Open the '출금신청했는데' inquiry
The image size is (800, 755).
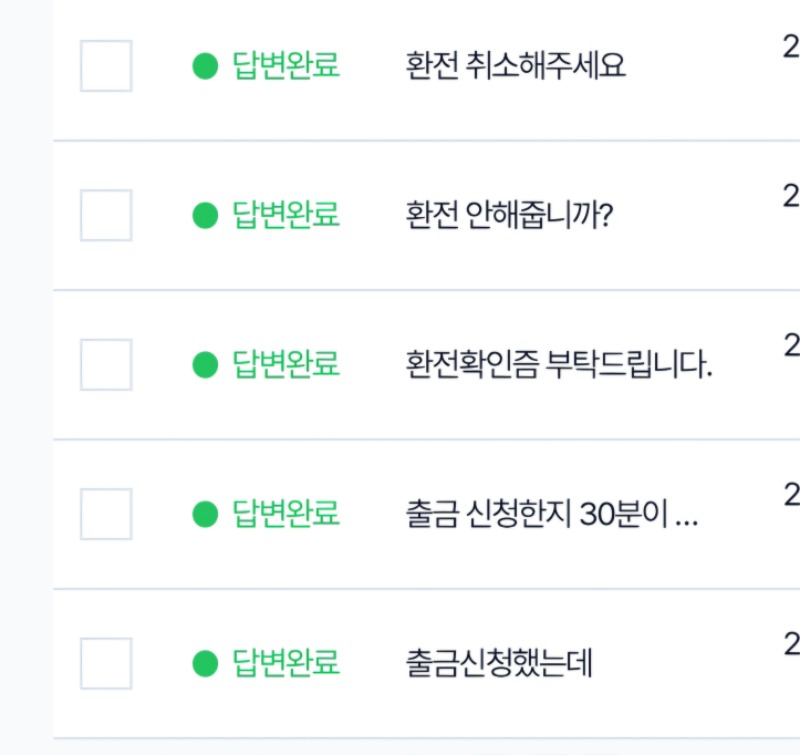point(499,663)
